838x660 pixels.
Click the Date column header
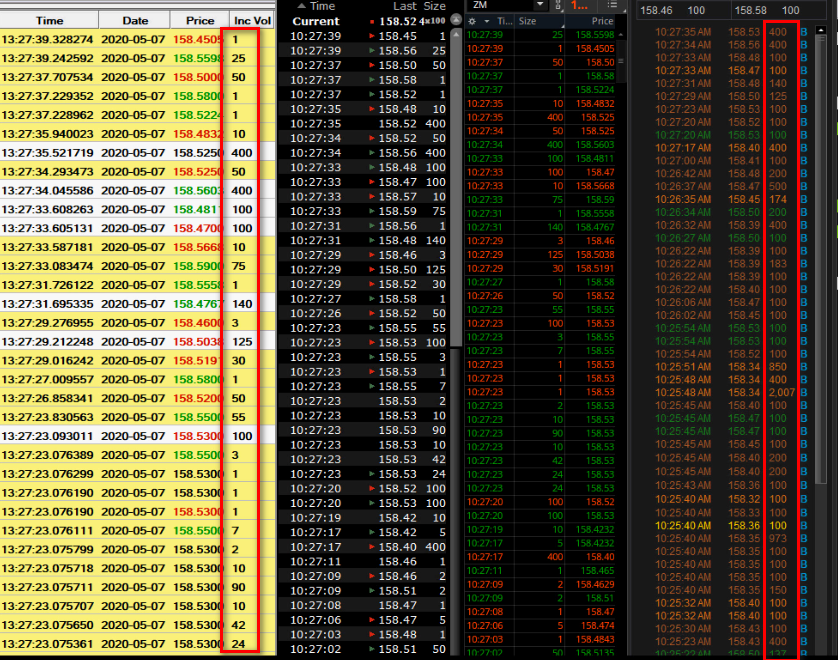135,20
